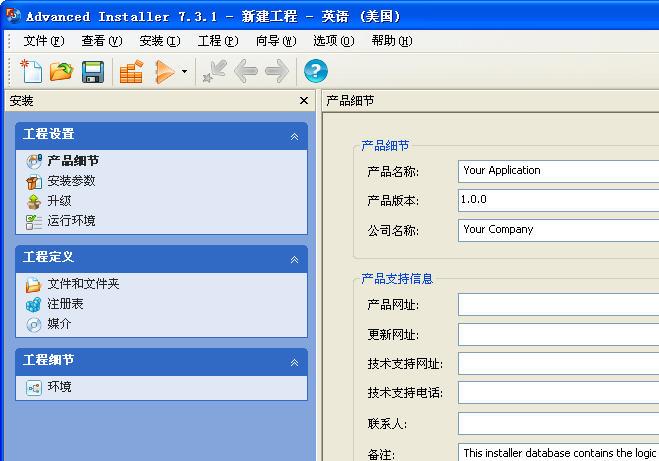Open 注册表 page in the sidebar
Screen dimensions: 659x461
tap(65, 304)
